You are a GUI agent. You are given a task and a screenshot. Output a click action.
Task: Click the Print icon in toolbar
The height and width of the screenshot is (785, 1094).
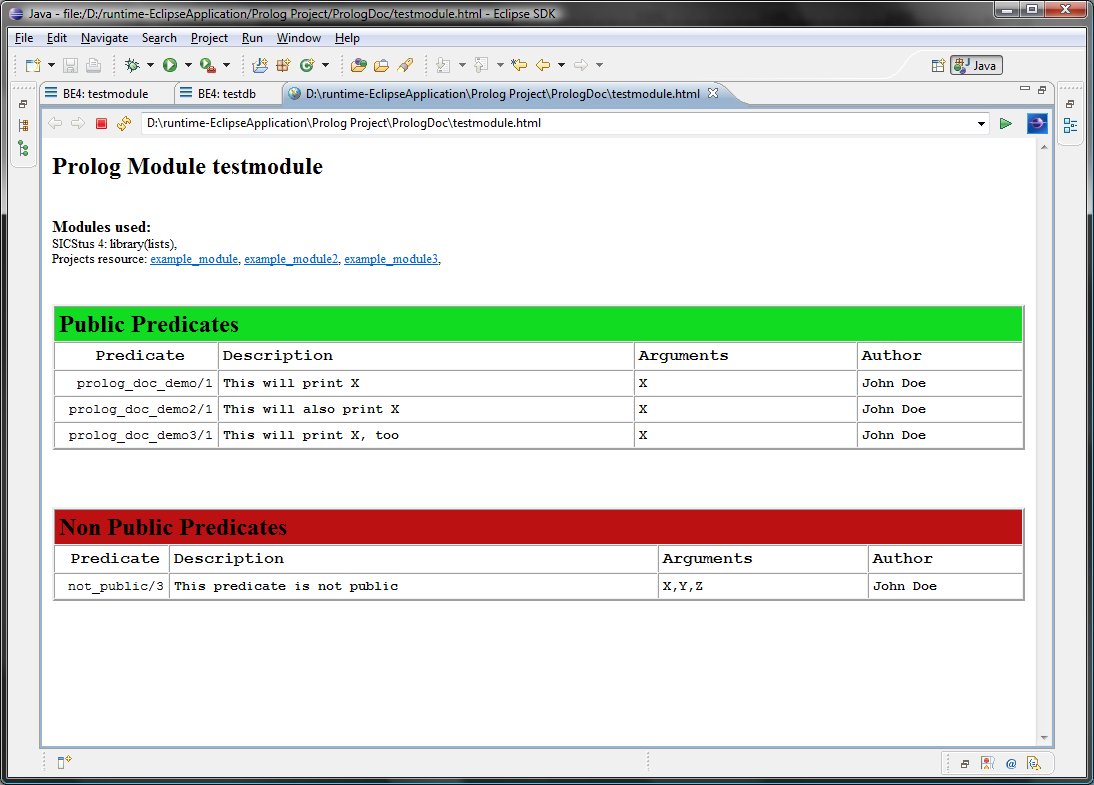[x=93, y=65]
